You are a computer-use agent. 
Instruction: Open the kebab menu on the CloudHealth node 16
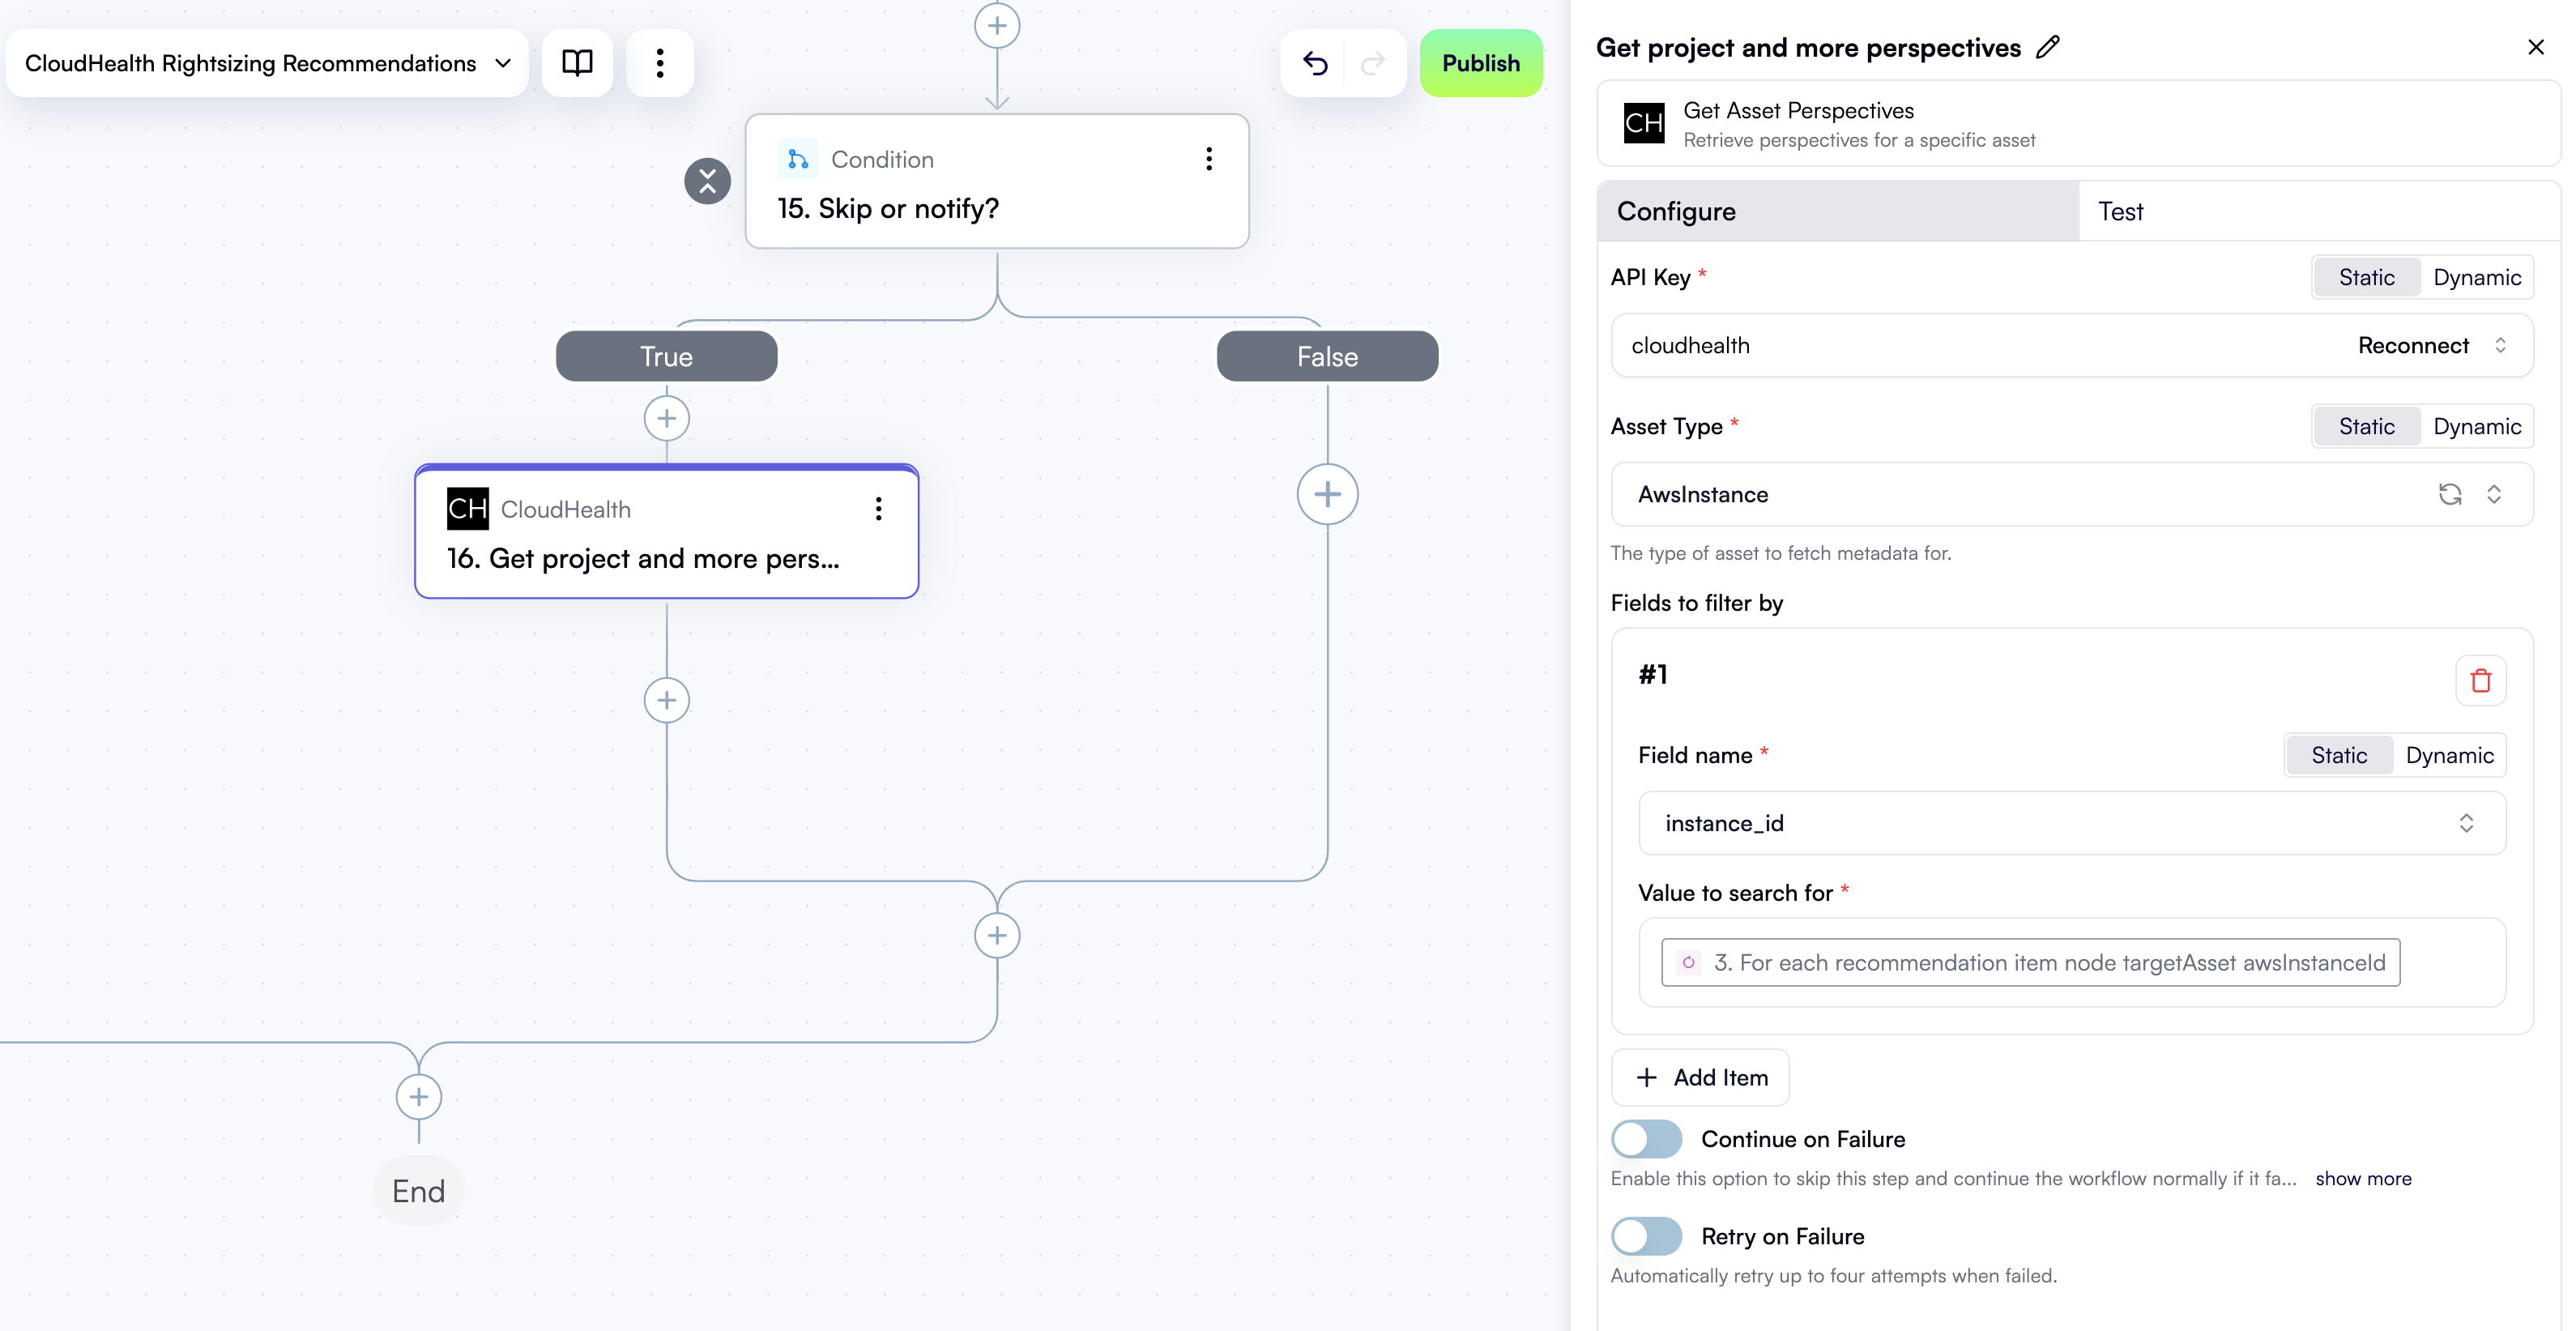pyautogui.click(x=879, y=509)
